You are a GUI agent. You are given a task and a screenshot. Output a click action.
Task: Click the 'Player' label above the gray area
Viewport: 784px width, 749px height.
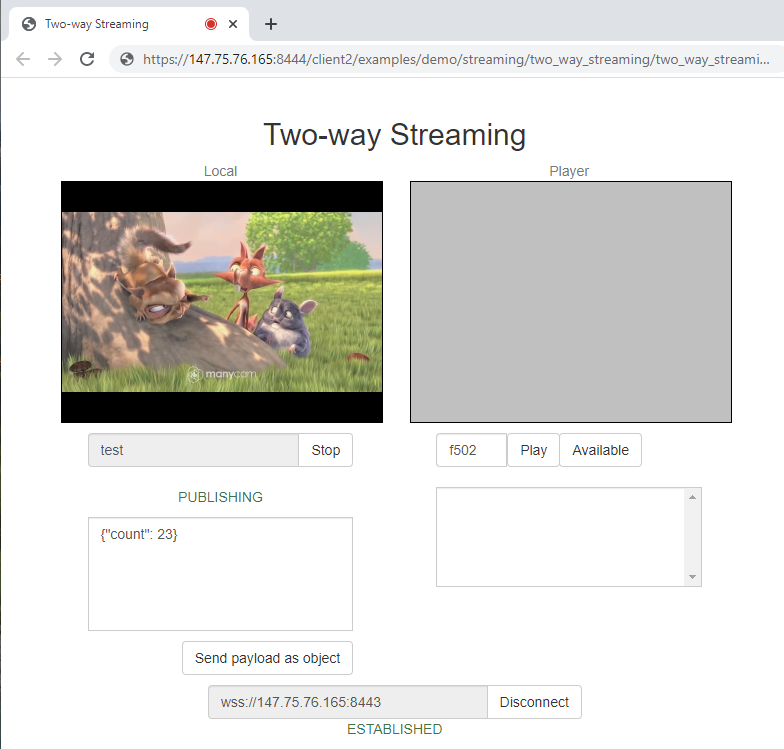[569, 171]
